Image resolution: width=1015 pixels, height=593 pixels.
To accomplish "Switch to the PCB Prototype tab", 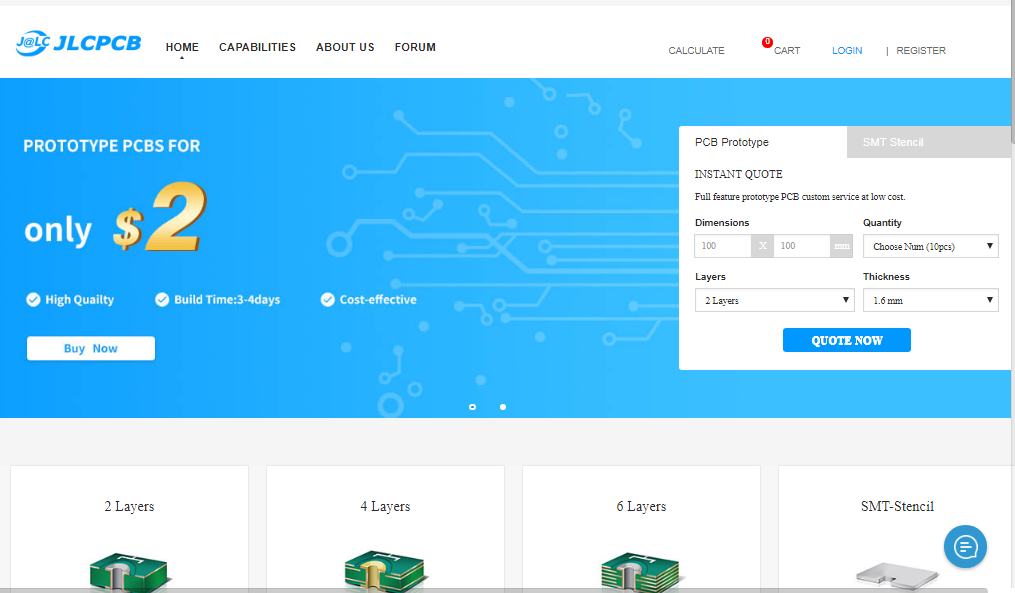I will point(763,142).
